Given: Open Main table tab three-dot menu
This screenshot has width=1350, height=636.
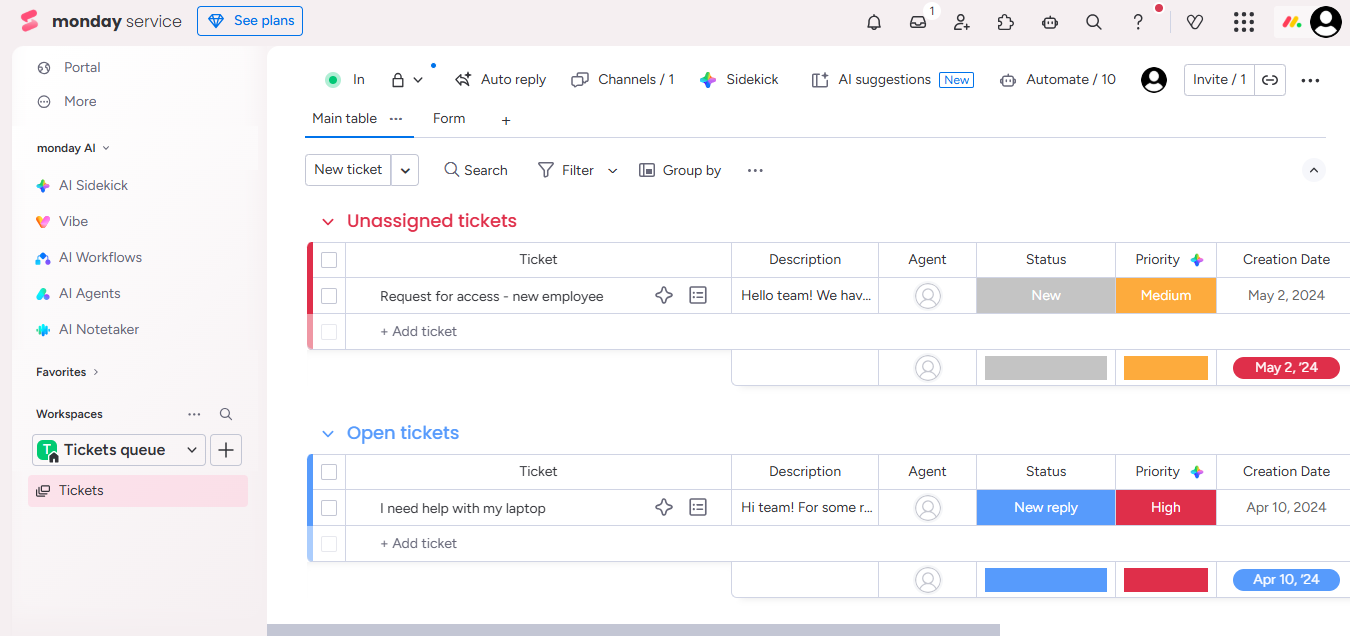Looking at the screenshot, I should (396, 118).
